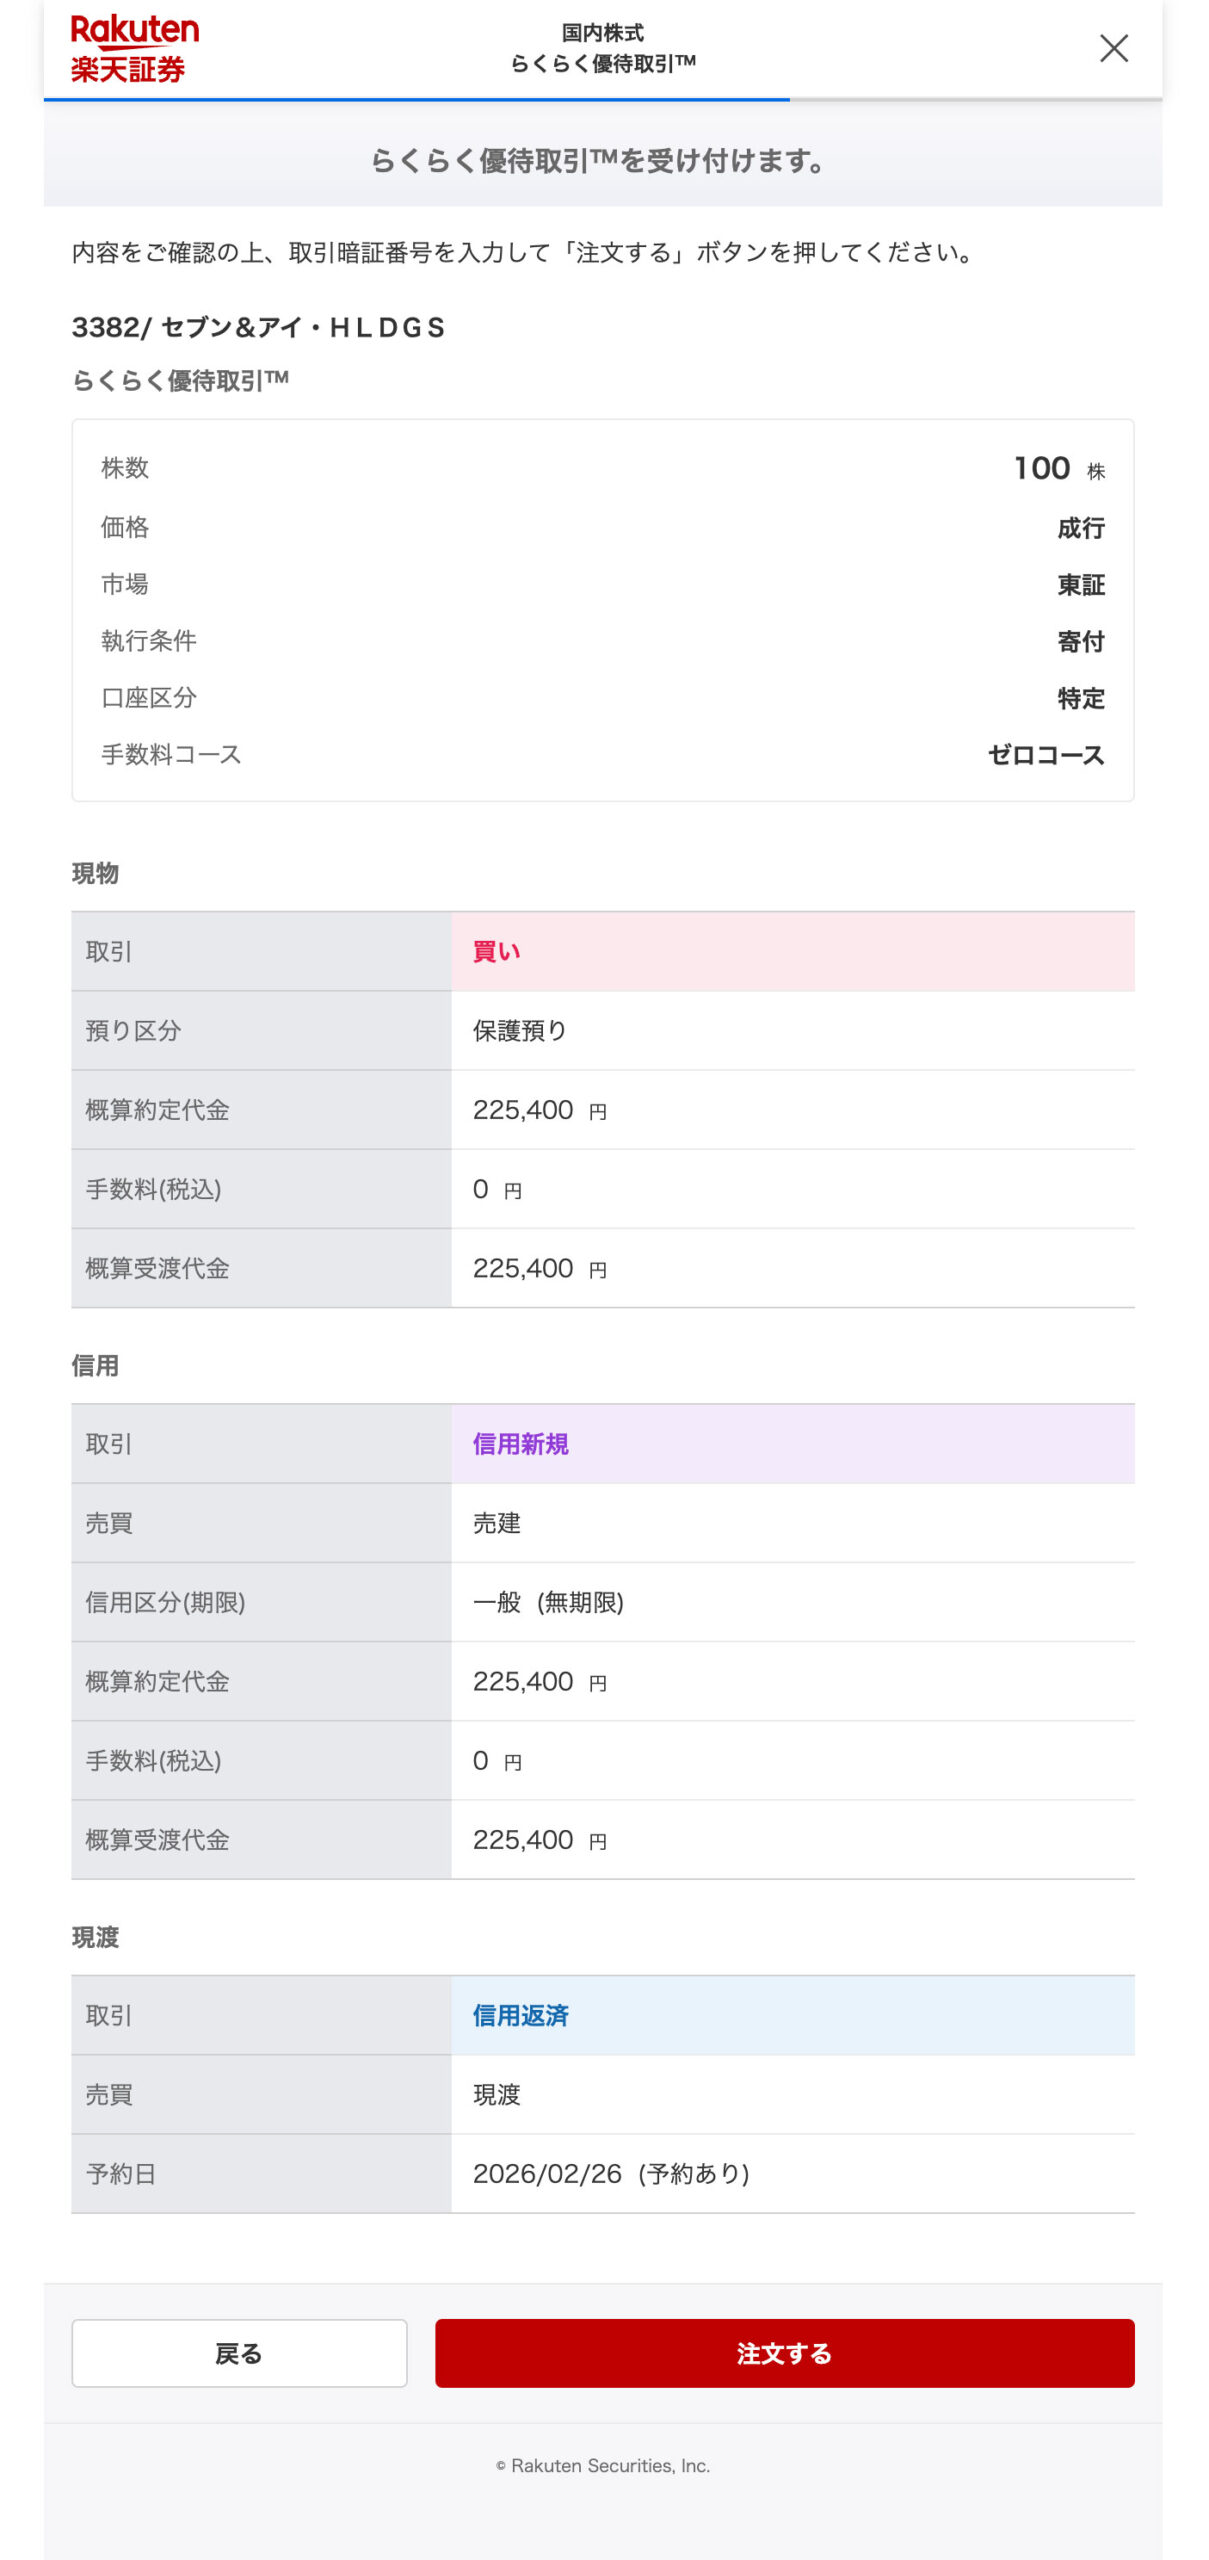The image size is (1209, 2560).
Task: Close the らくらく優待取引 order dialog
Action: coord(1113,48)
